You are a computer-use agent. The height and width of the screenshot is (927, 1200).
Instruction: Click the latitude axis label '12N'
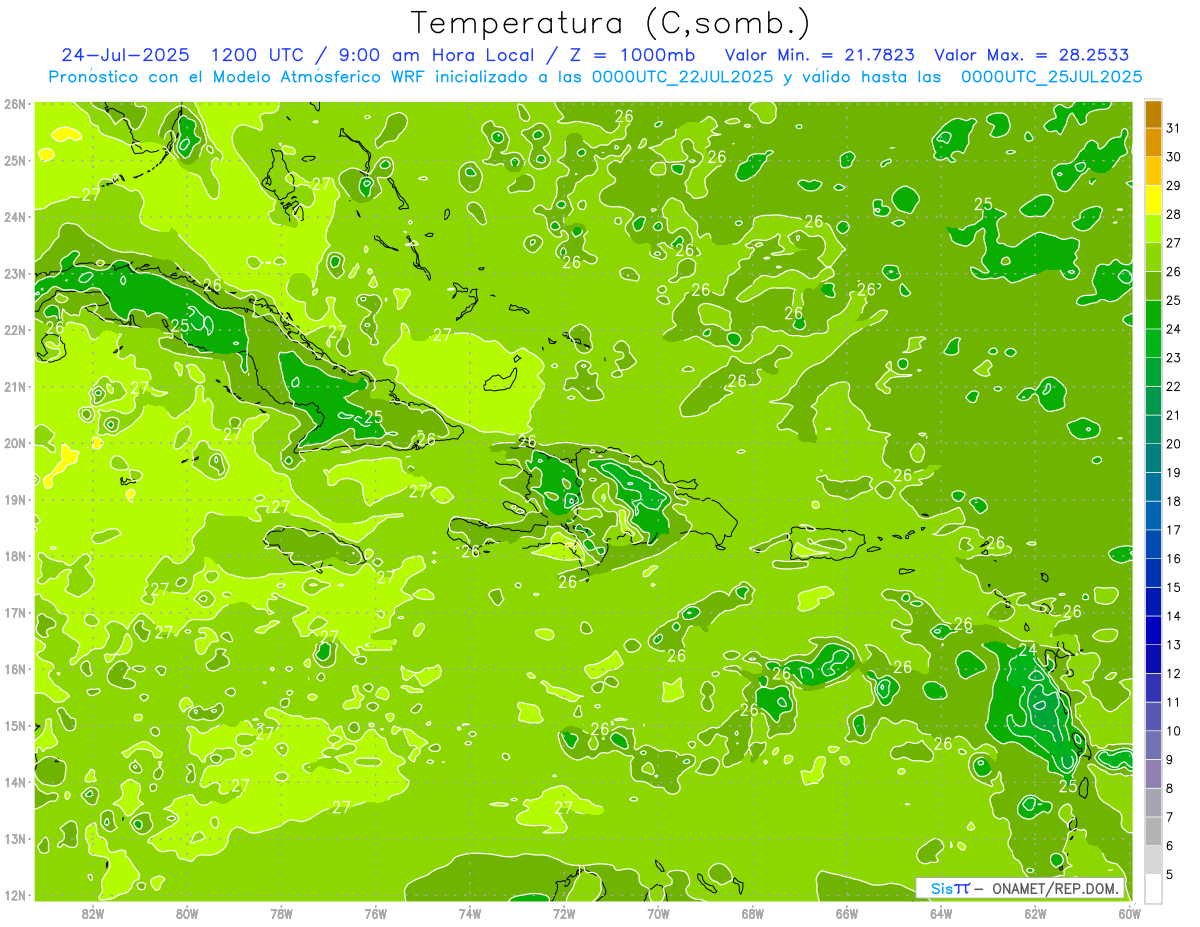(x=15, y=895)
